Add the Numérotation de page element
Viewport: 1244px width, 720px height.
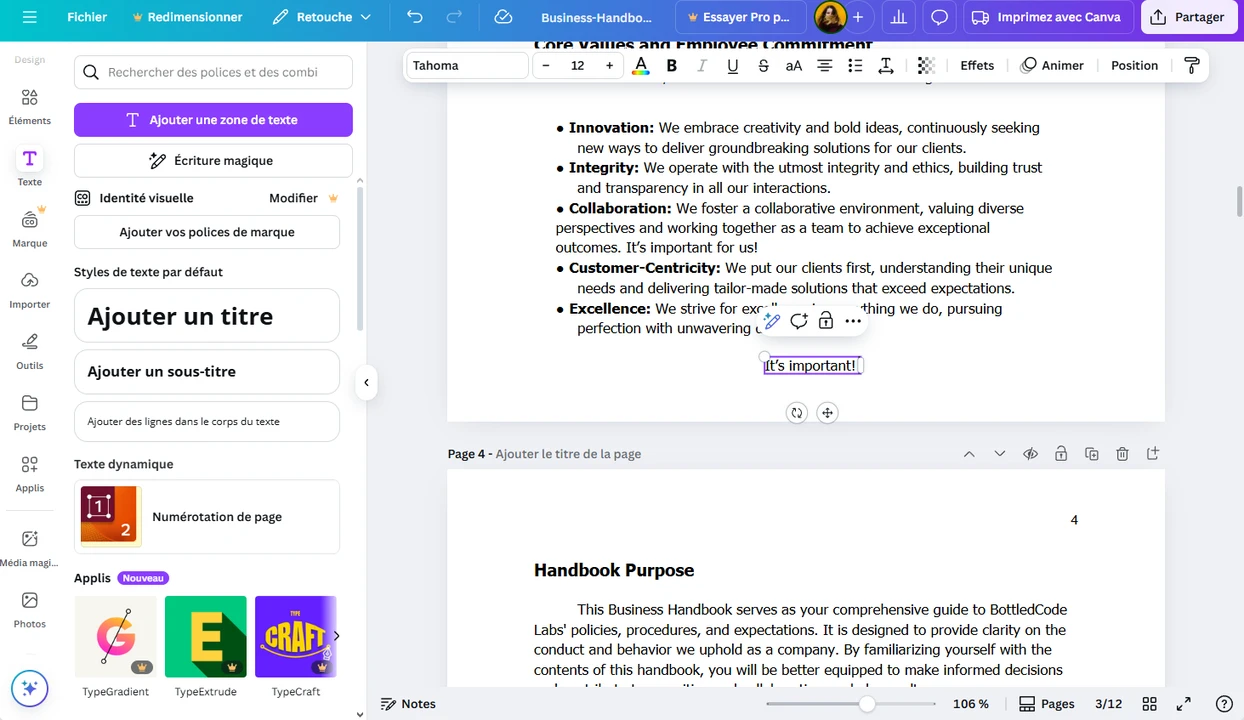pos(207,517)
